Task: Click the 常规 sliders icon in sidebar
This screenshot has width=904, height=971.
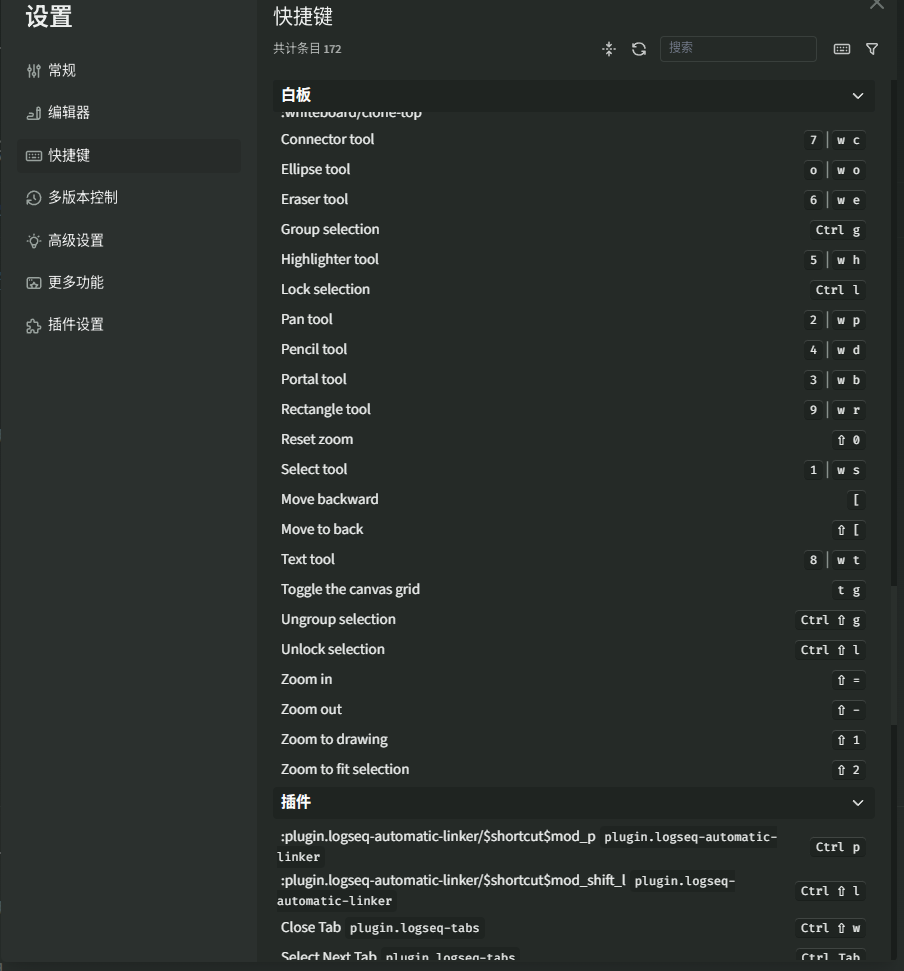Action: click(x=34, y=71)
